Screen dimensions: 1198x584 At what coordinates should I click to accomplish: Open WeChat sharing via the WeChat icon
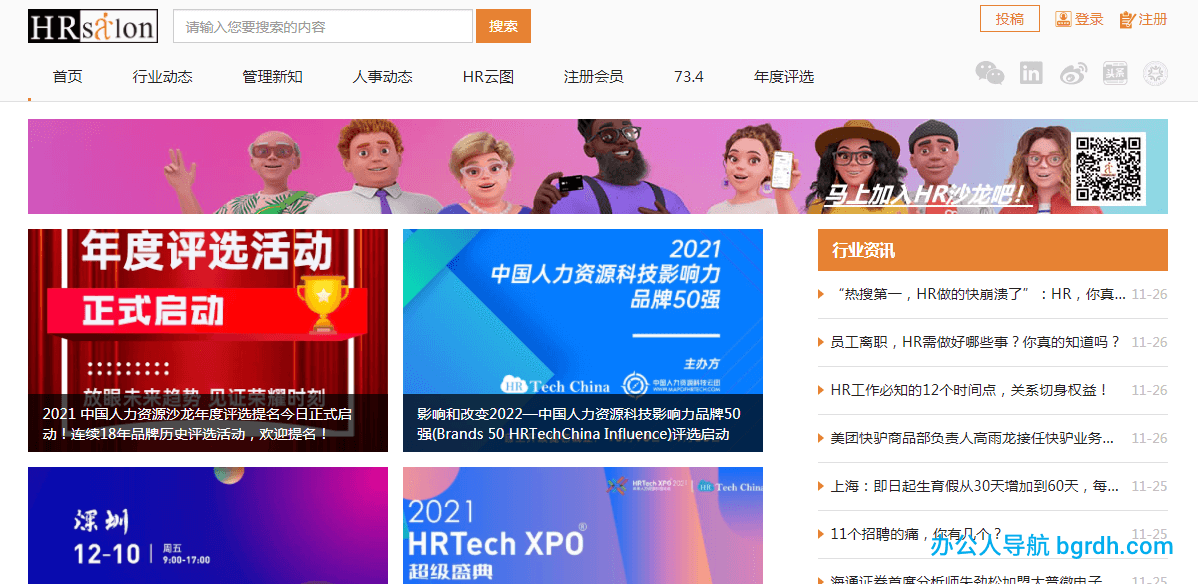[990, 72]
